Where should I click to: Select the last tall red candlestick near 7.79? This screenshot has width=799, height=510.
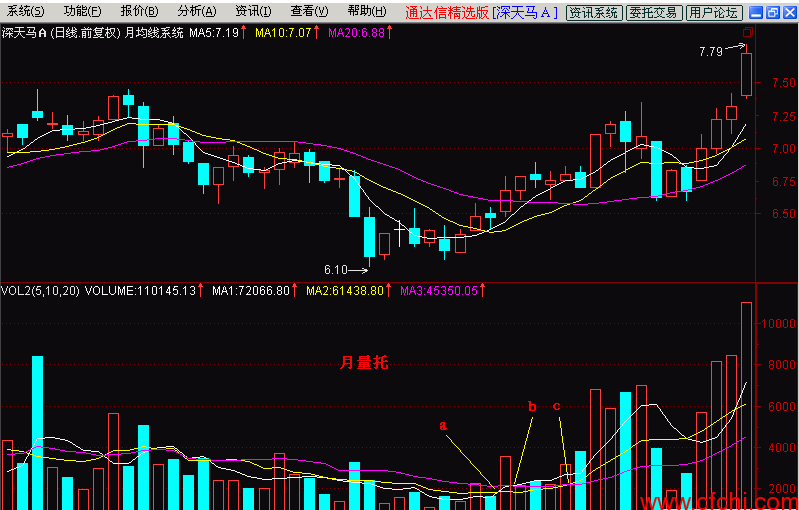pos(746,74)
